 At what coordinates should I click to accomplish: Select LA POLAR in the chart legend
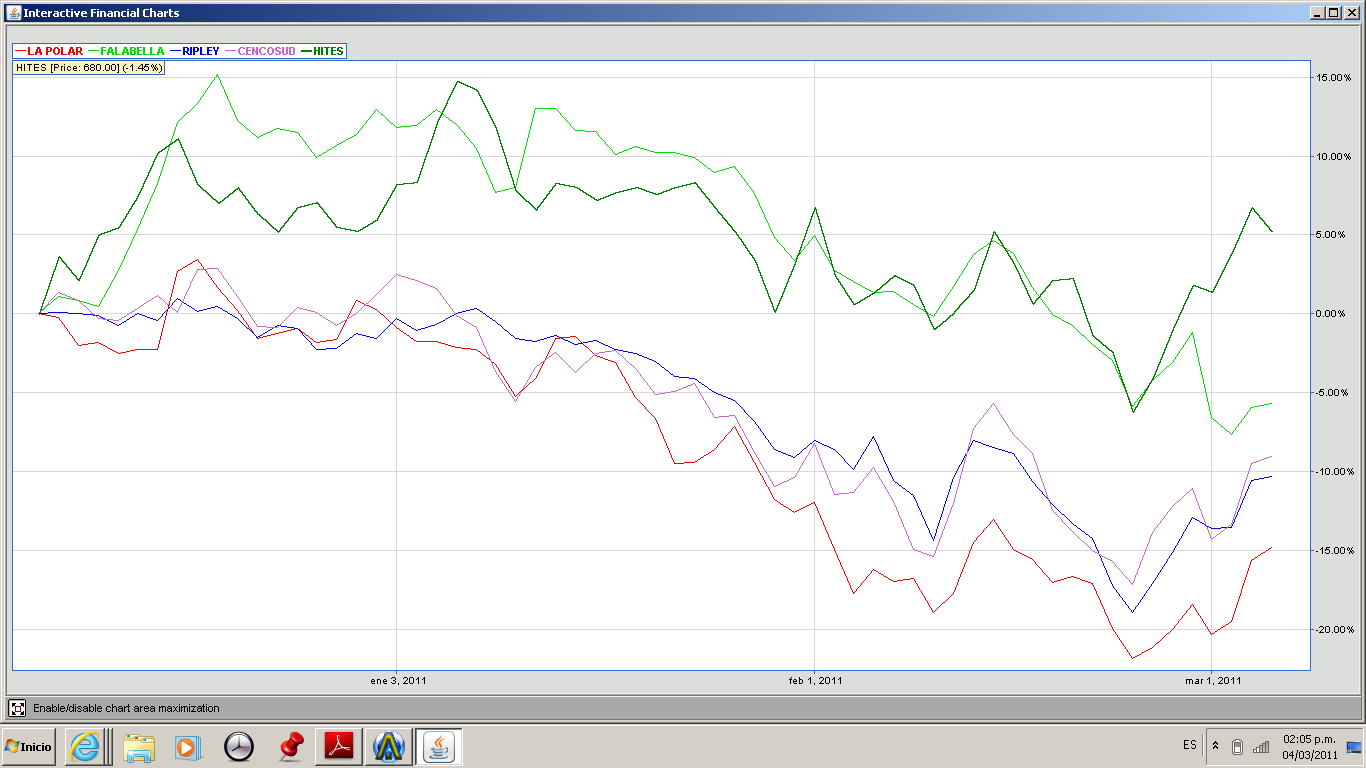point(49,51)
